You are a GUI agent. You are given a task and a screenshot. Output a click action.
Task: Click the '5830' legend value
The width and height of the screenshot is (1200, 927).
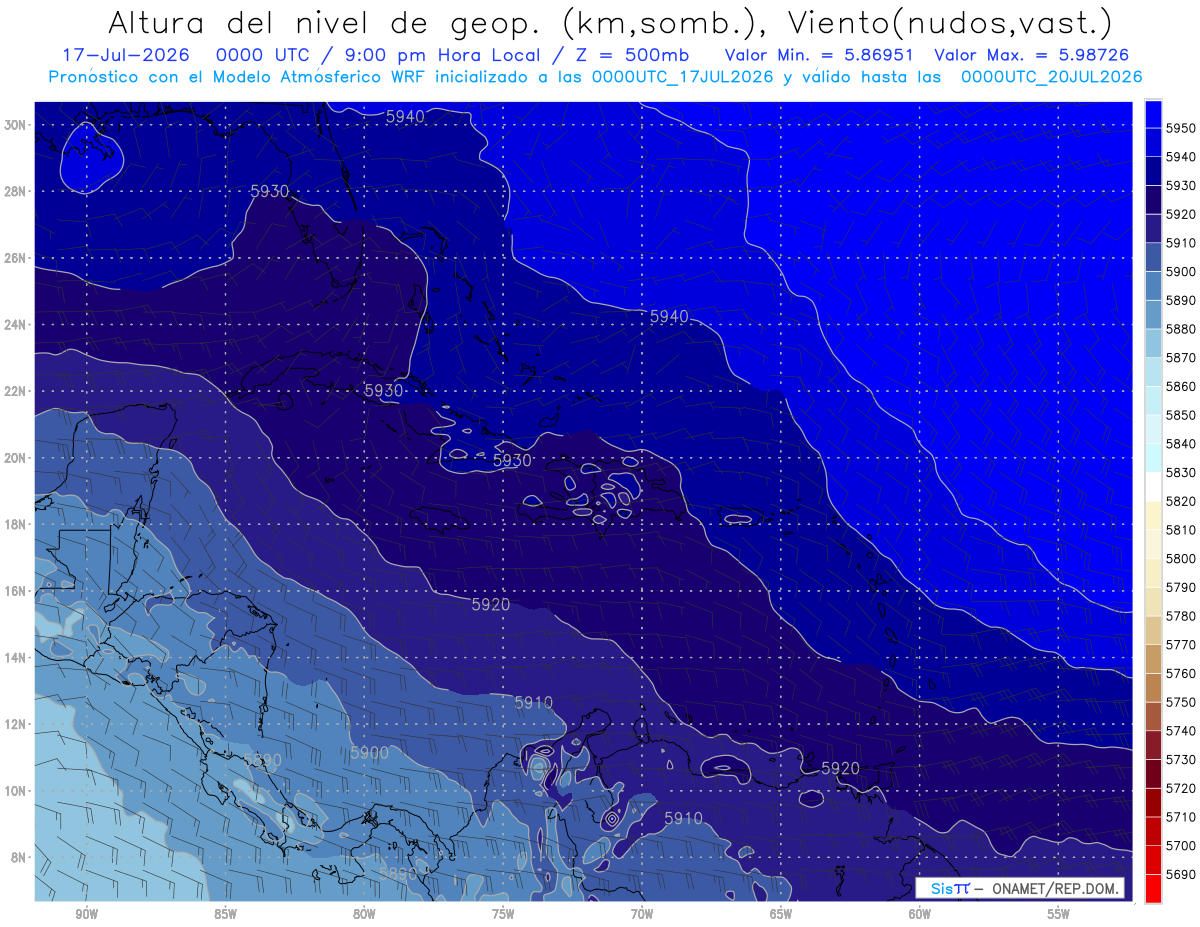coord(1180,473)
